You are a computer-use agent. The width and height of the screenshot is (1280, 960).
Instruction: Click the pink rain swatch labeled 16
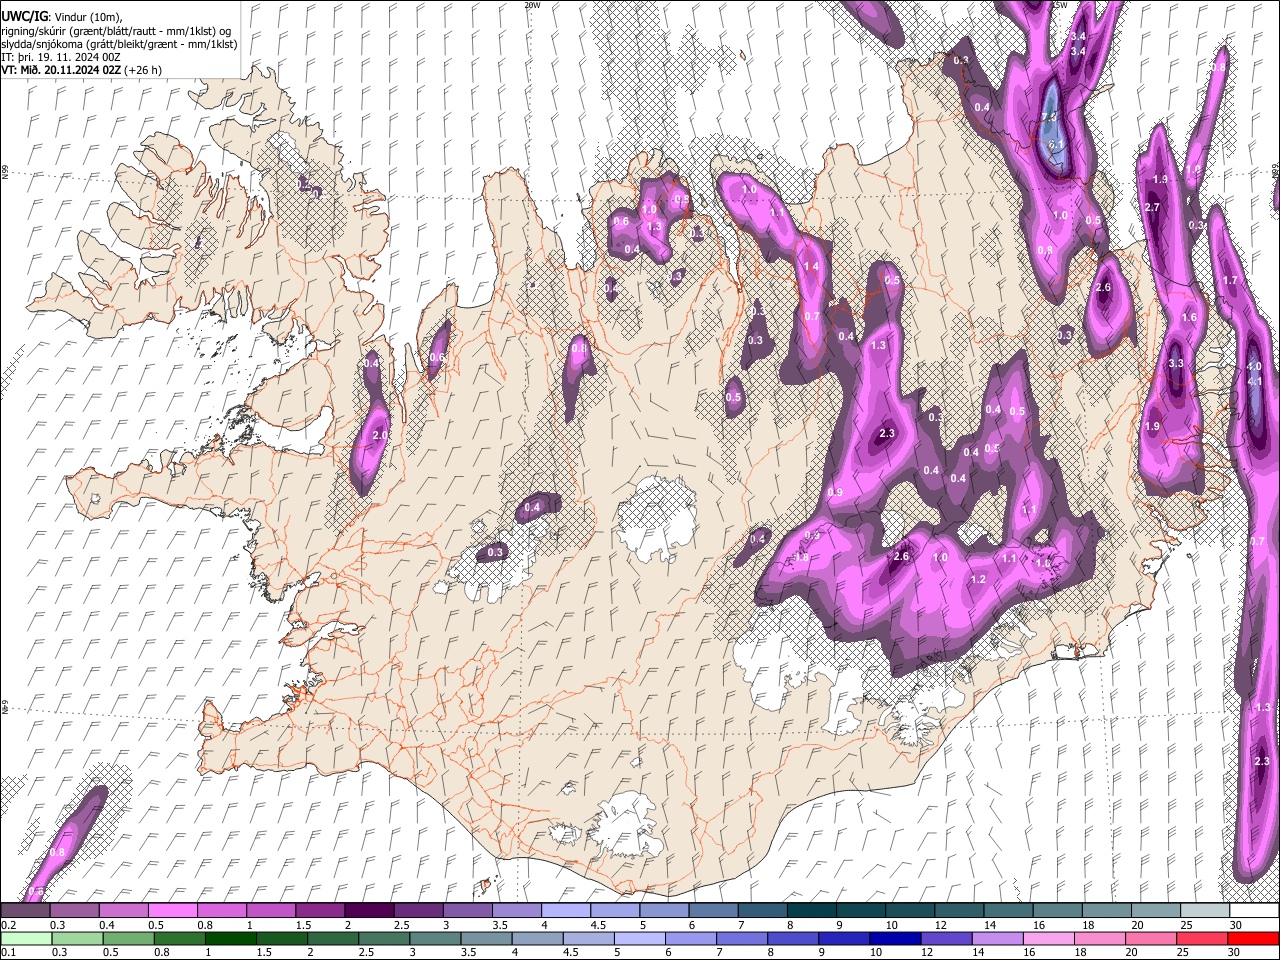pos(1049,938)
